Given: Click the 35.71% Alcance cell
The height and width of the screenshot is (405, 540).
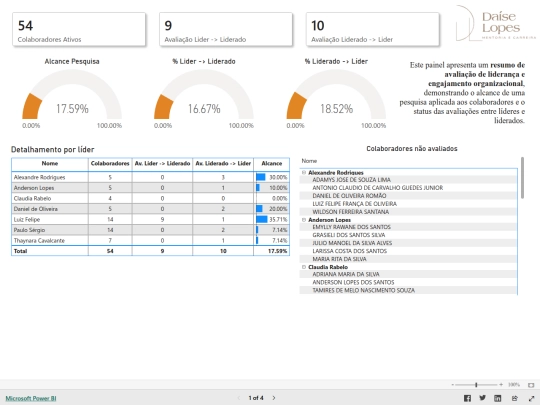Looking at the screenshot, I should 272,219.
